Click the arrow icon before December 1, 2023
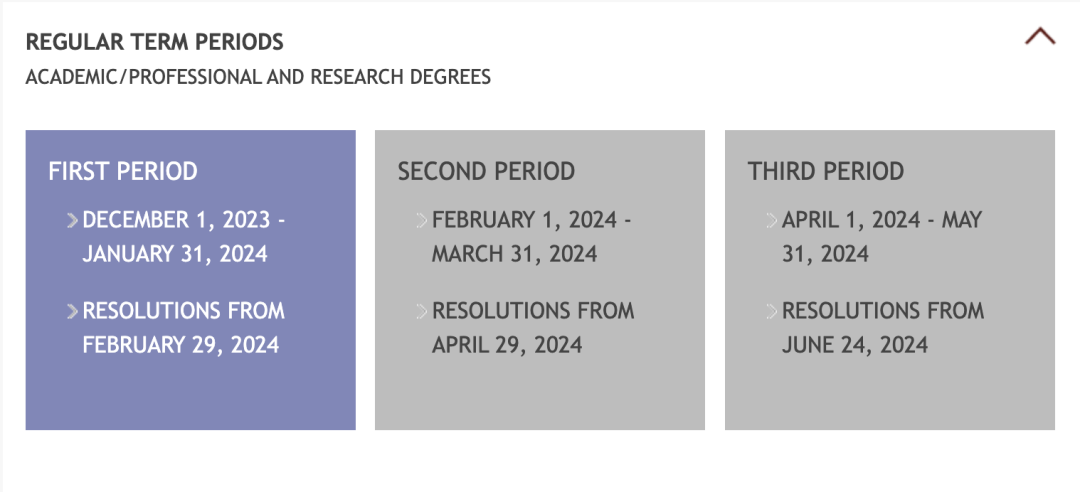The image size is (1080, 492). (72, 221)
